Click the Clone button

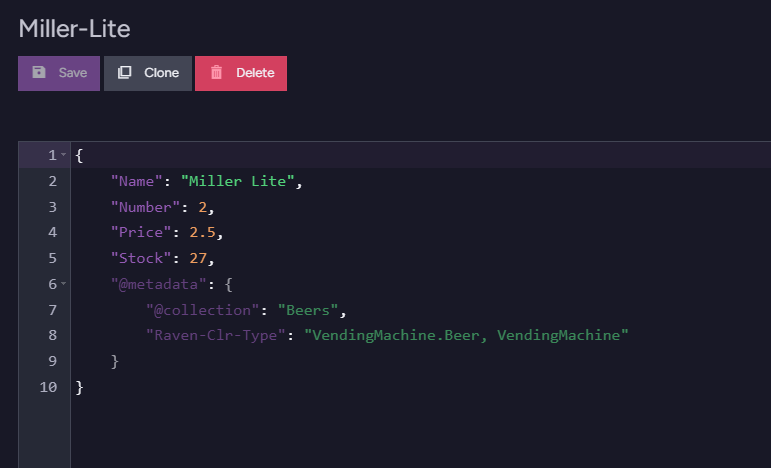(148, 73)
